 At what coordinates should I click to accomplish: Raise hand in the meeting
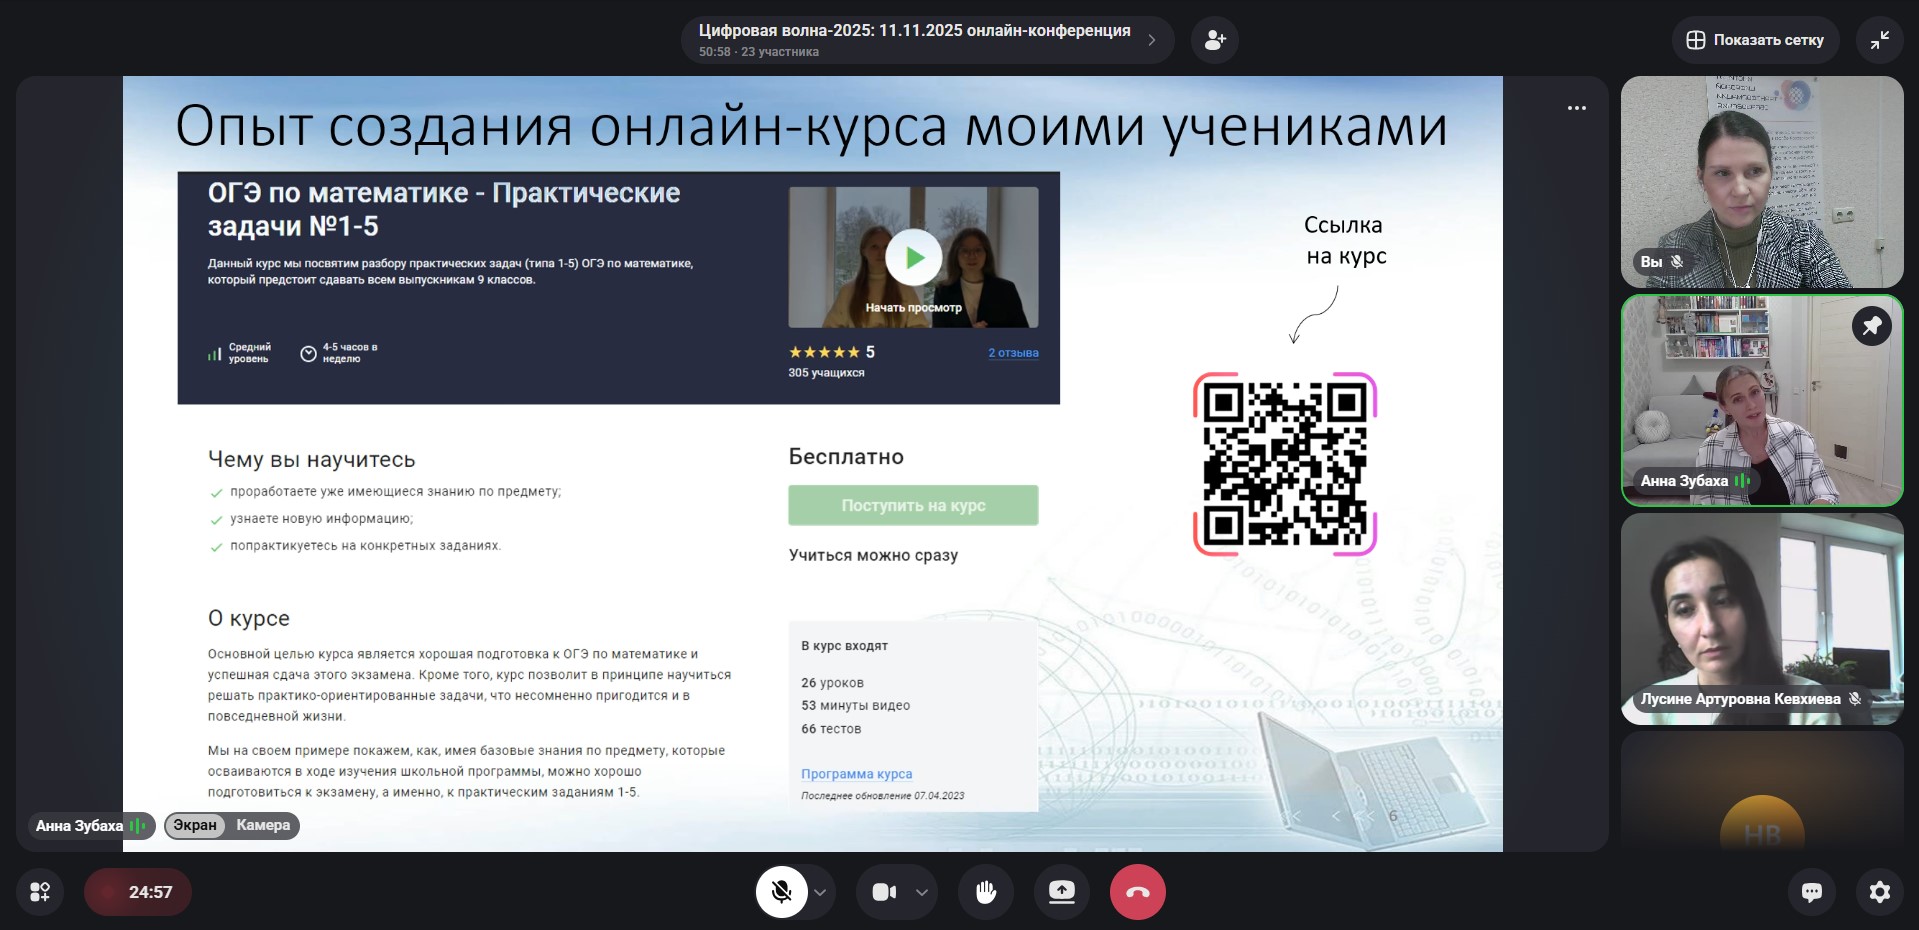[x=986, y=892]
